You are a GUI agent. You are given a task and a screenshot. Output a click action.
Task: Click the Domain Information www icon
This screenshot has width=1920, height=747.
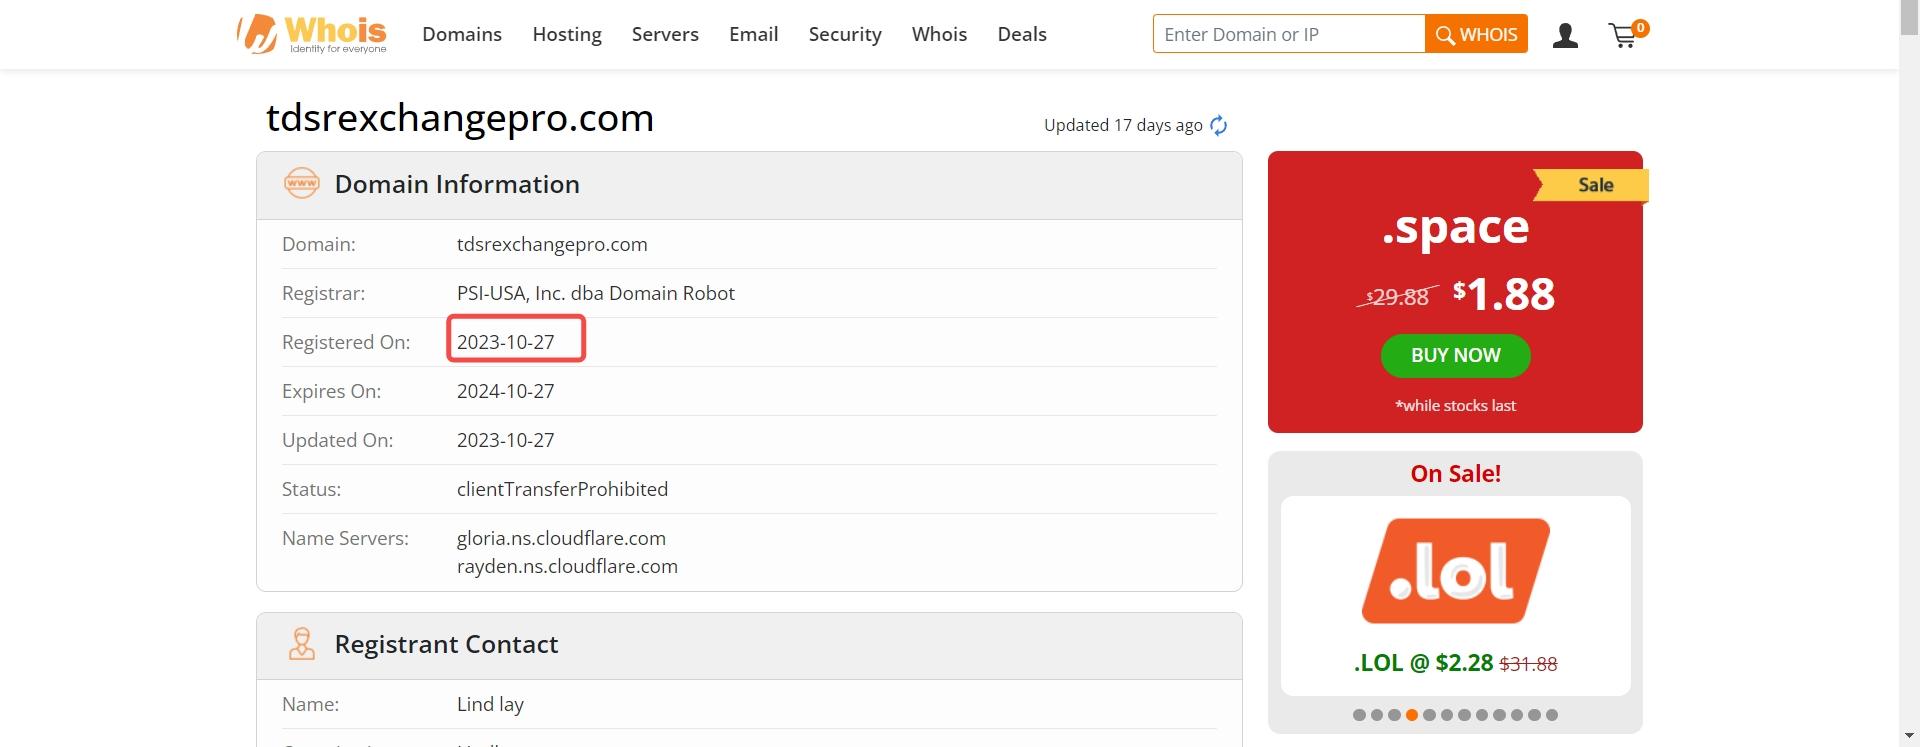coord(301,184)
